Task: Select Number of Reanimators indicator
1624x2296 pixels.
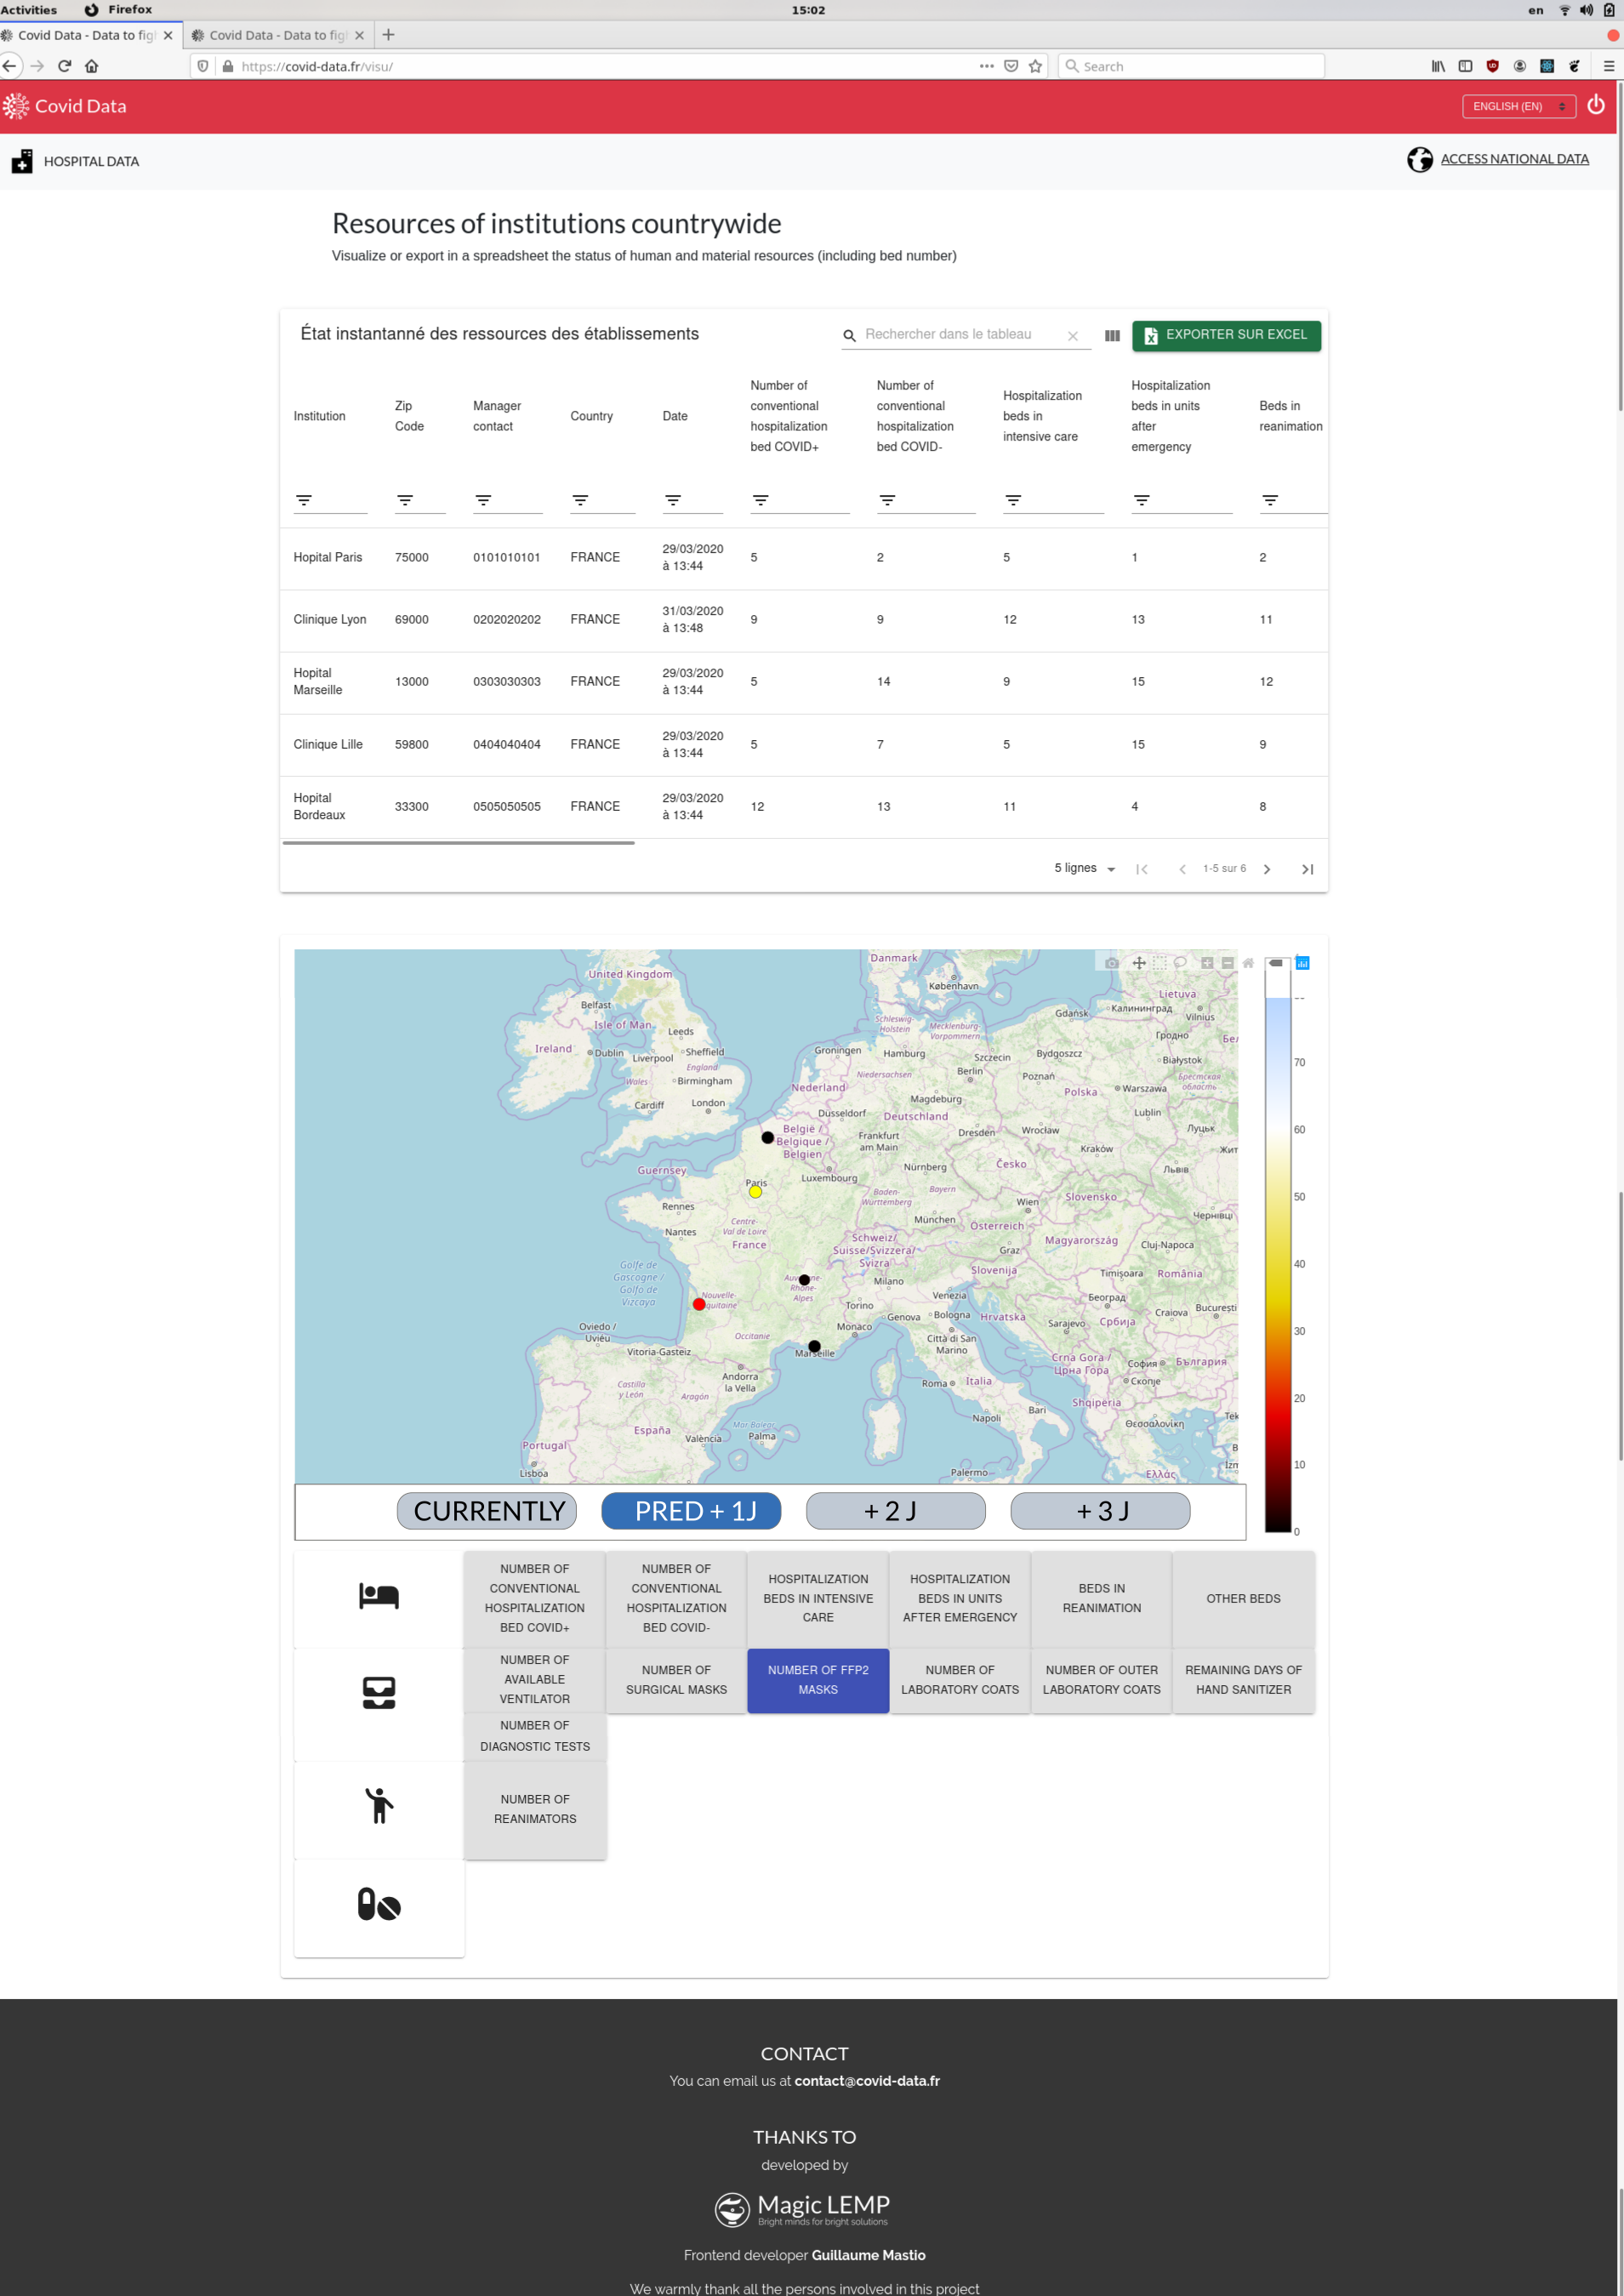Action: (x=535, y=1809)
